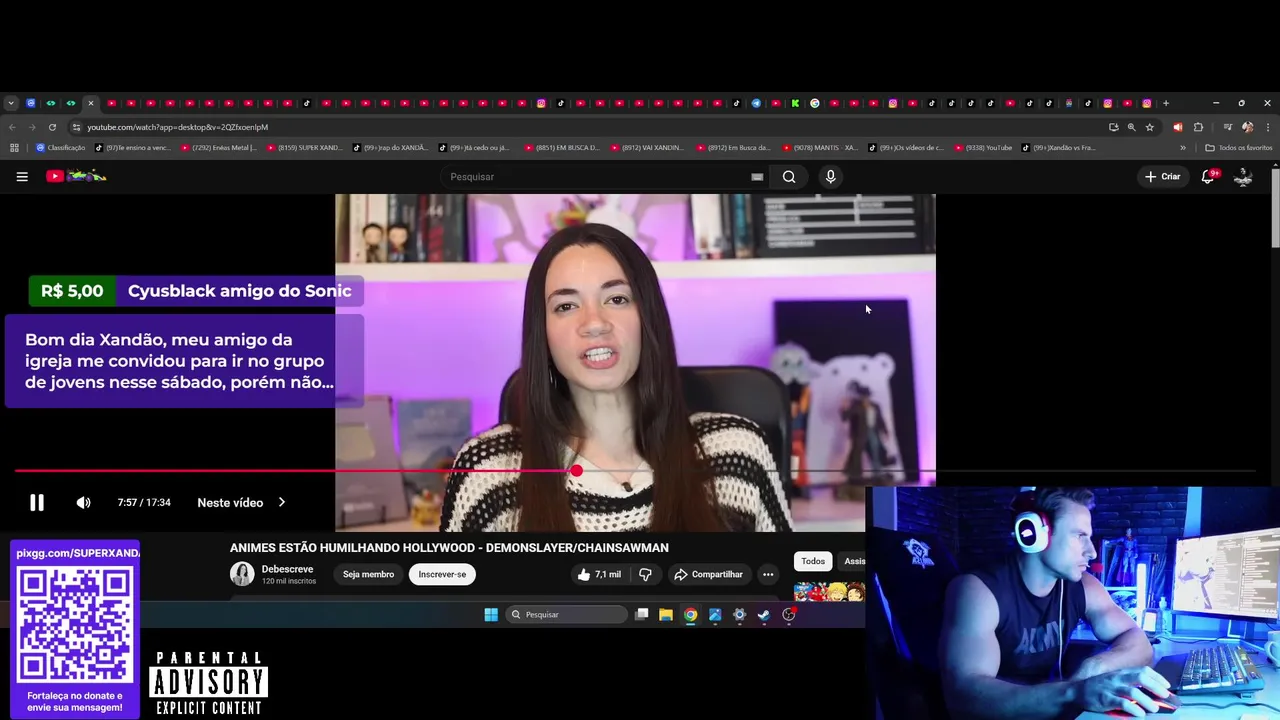Viewport: 1280px width, 720px height.
Task: Open the Steam icon on the taskbar
Action: coord(764,614)
